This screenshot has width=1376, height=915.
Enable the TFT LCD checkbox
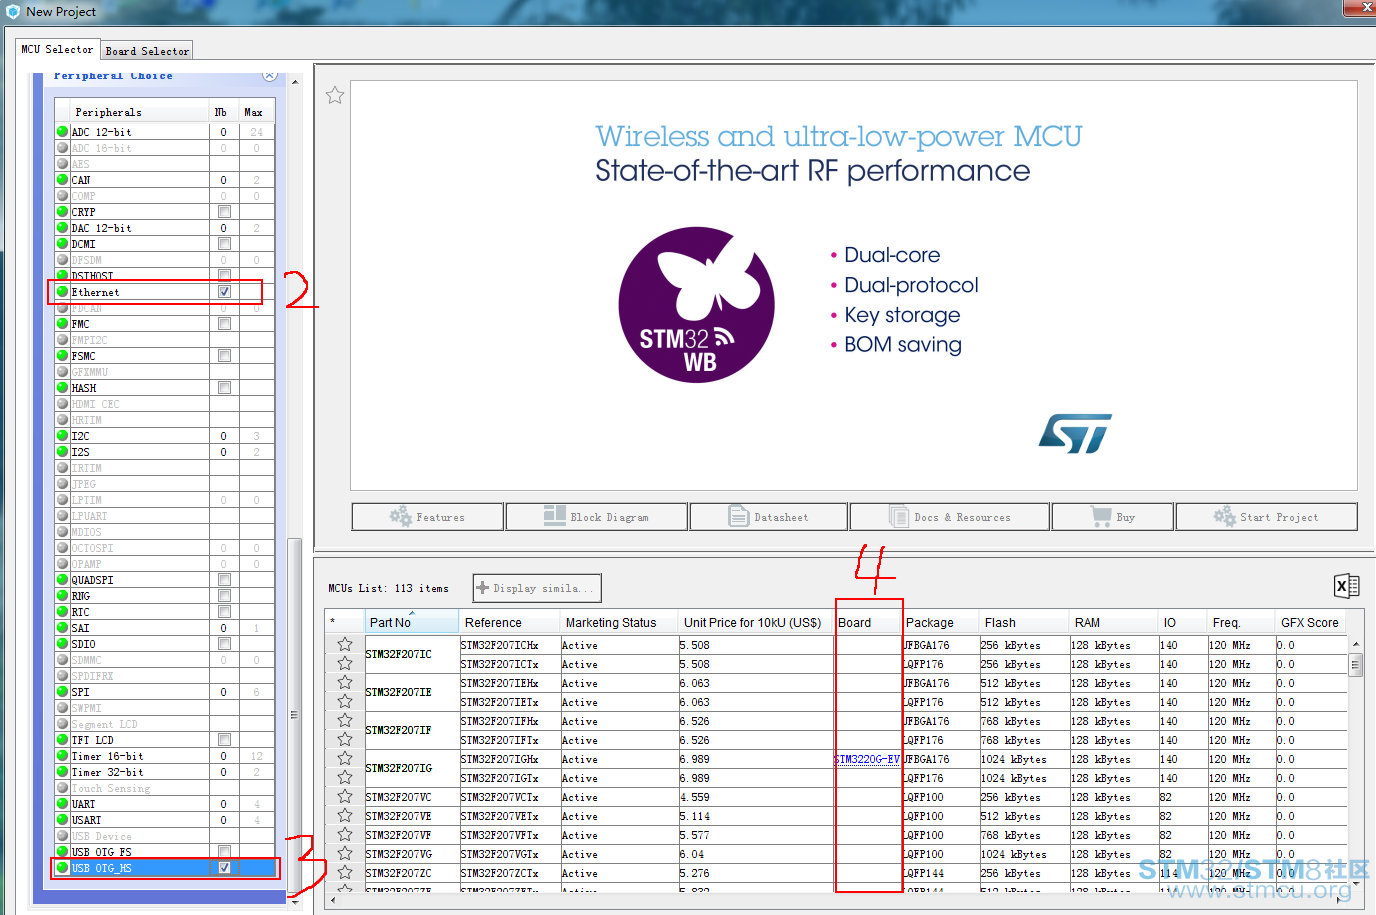(224, 740)
